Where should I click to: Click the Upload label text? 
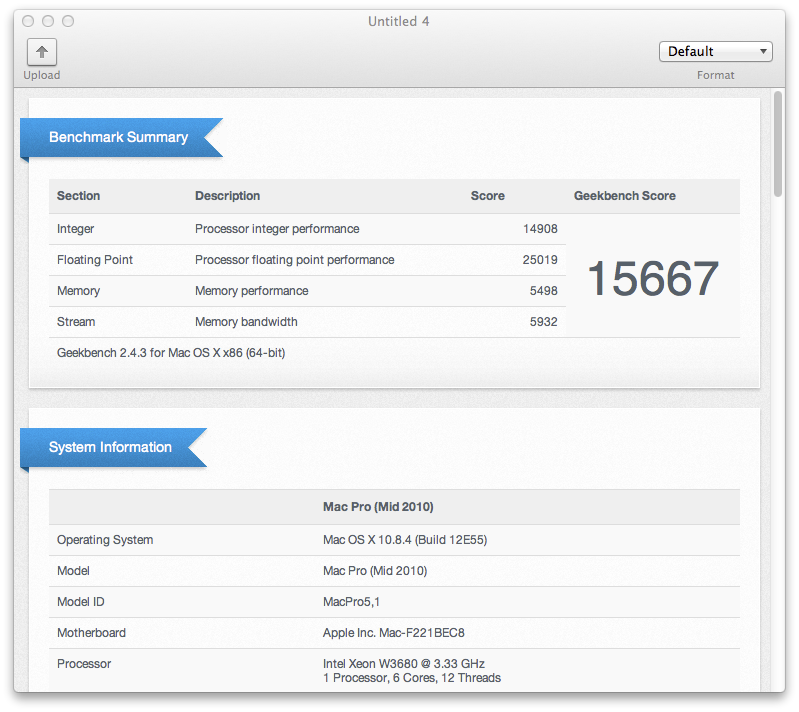click(x=42, y=75)
